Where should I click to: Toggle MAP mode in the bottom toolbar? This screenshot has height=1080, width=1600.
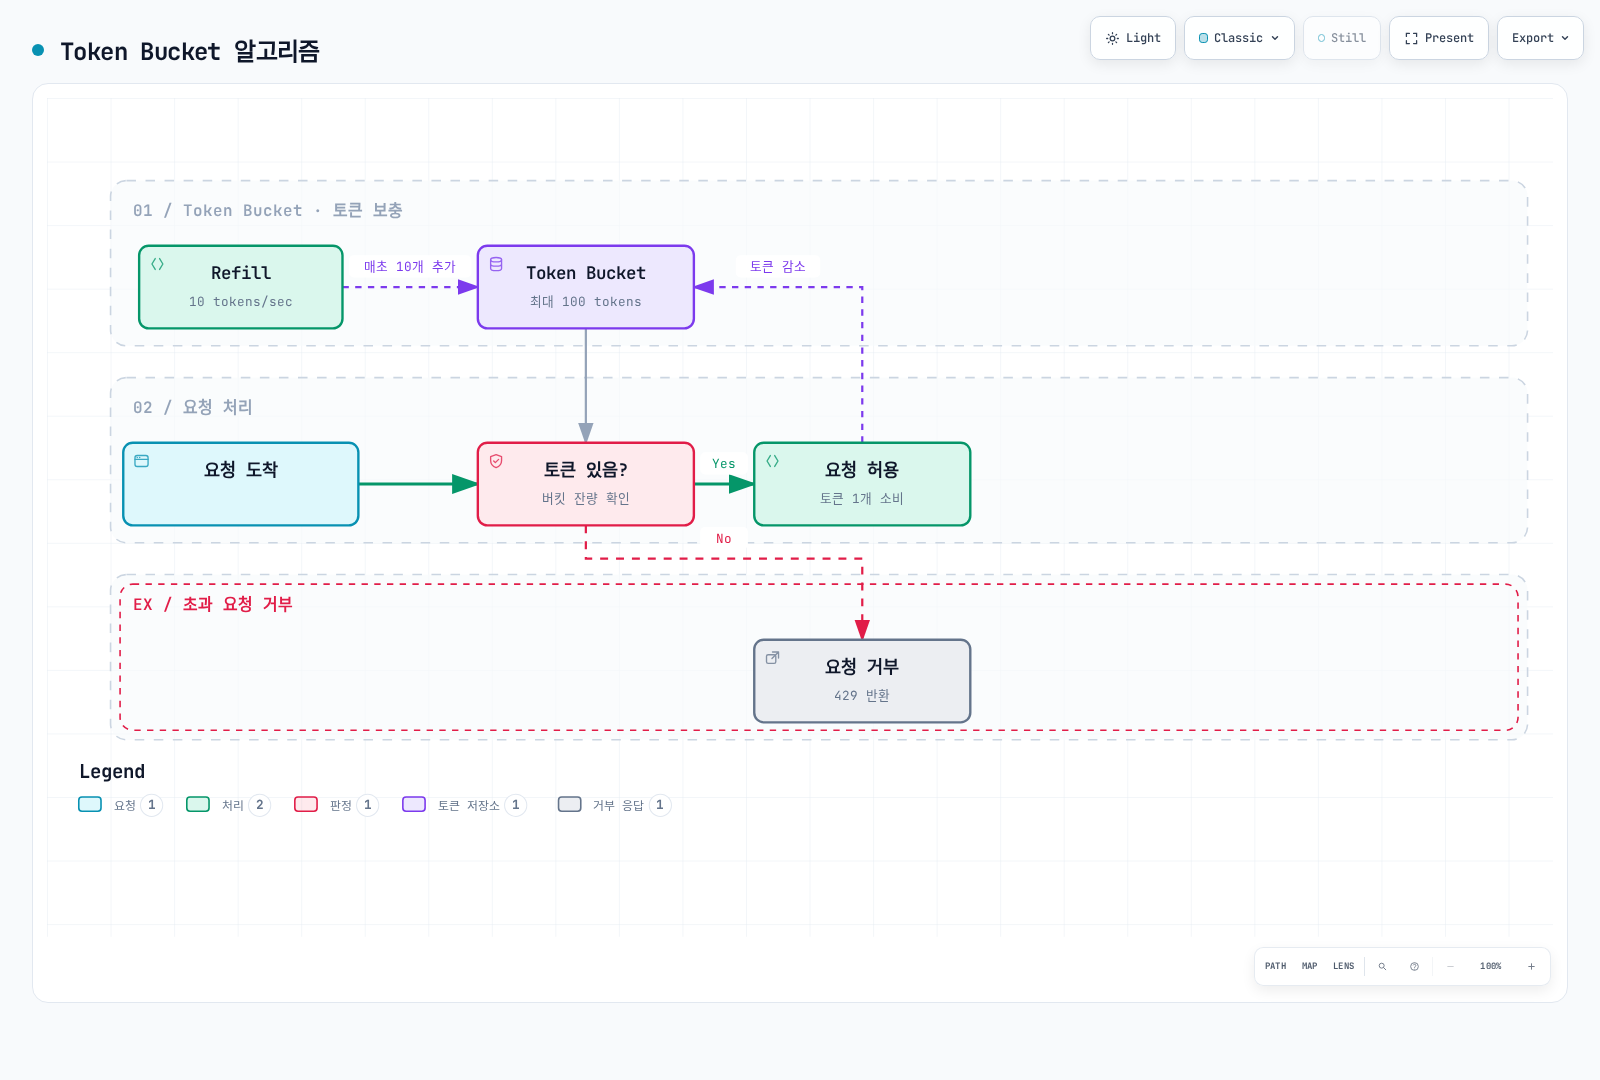pos(1310,966)
